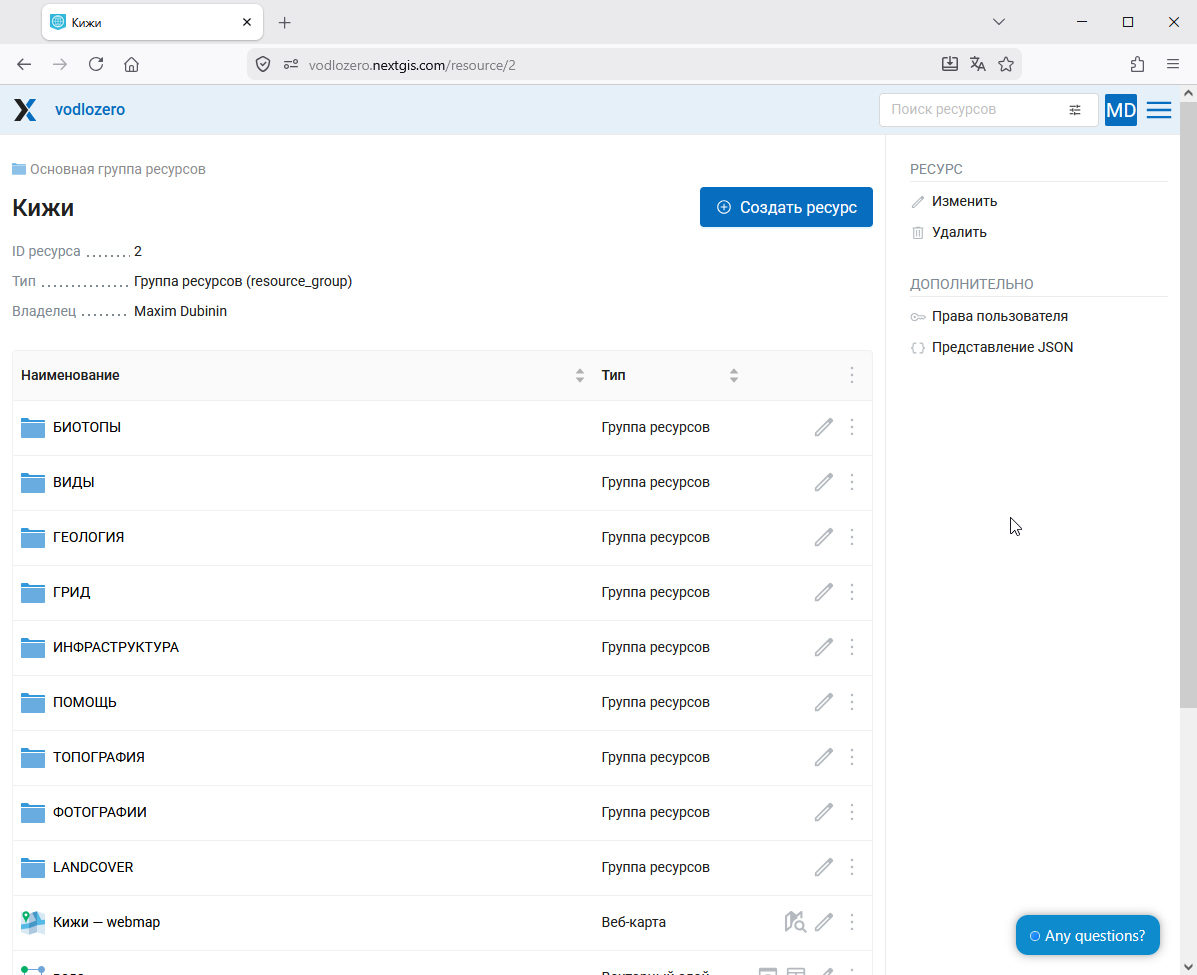Edit the БИОТОПЫ group with pencil icon
This screenshot has height=975, width=1197.
(823, 428)
